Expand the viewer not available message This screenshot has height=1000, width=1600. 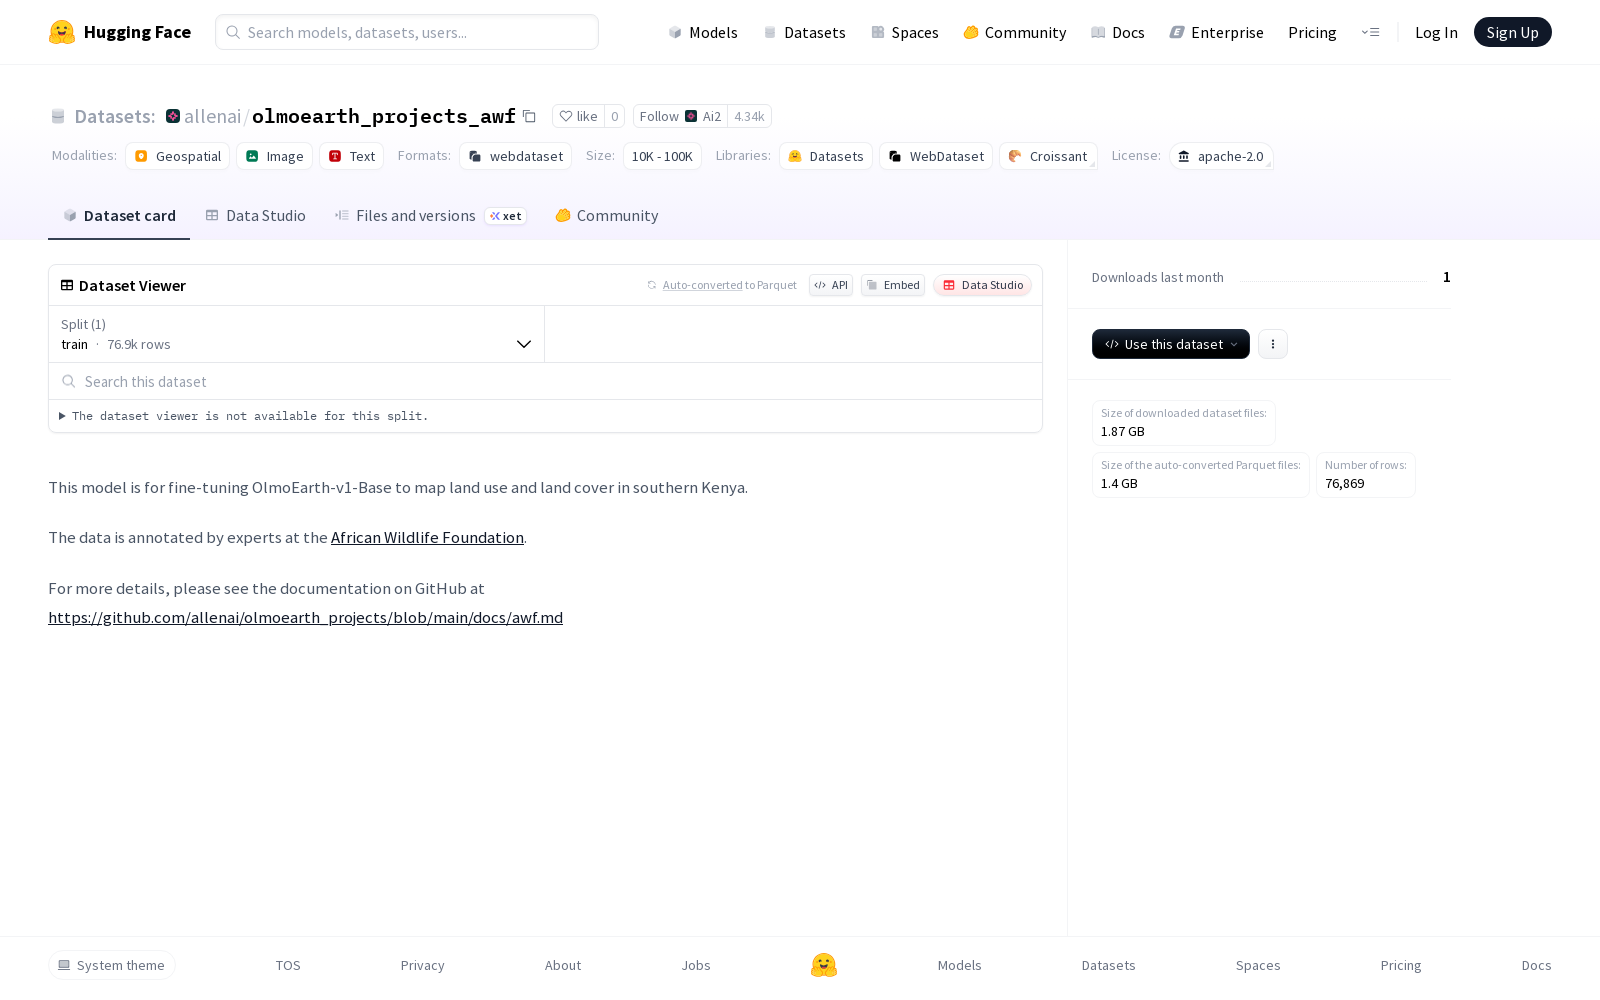(x=244, y=416)
